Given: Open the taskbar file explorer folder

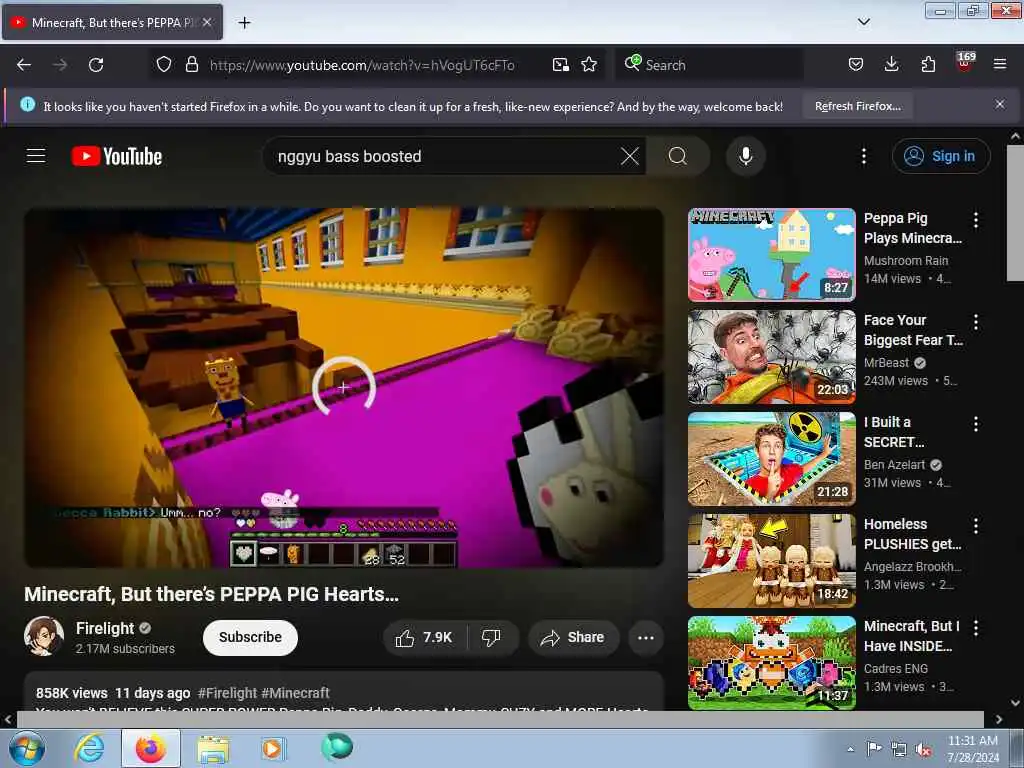Looking at the screenshot, I should click(x=213, y=748).
